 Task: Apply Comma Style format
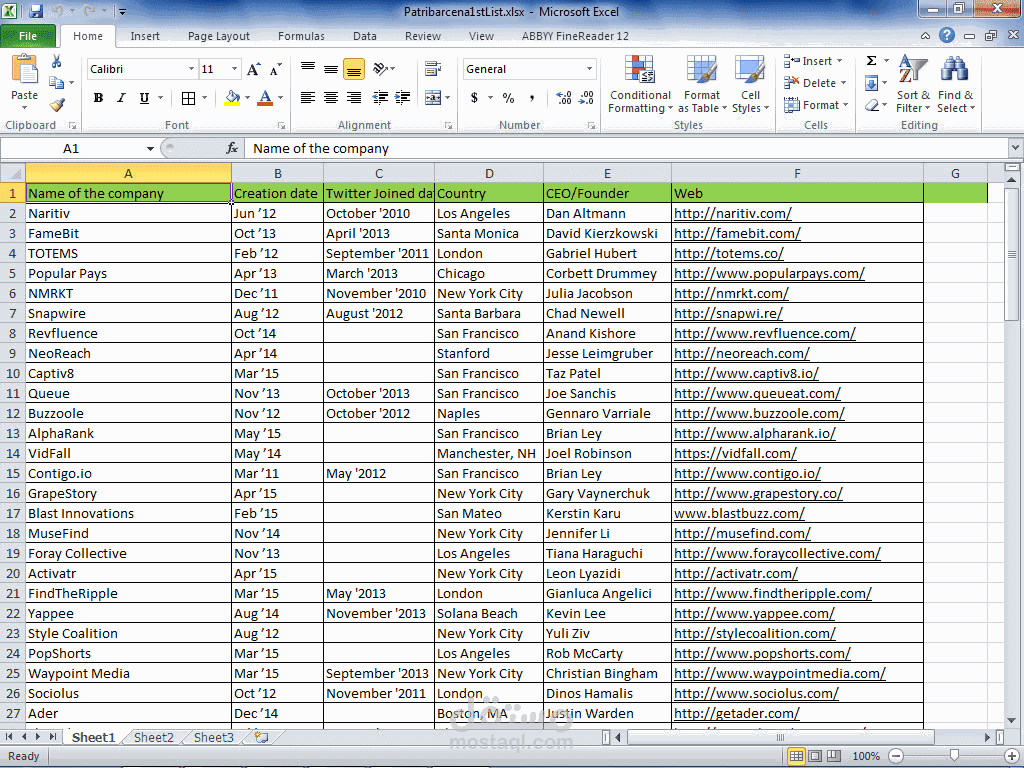532,98
